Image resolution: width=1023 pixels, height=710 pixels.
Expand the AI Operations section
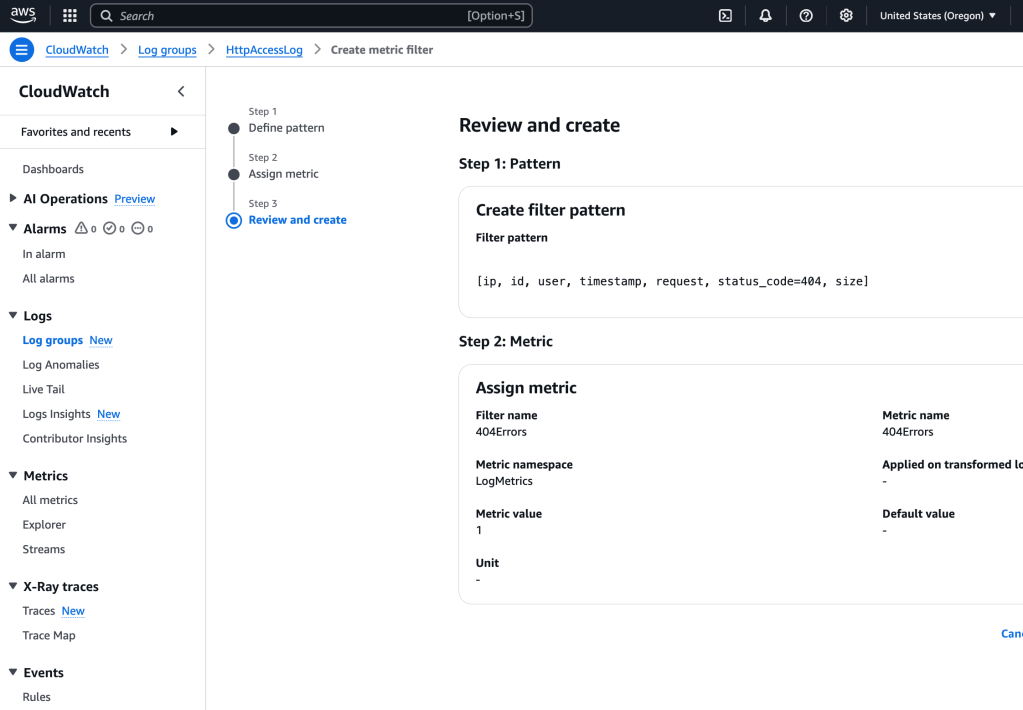coord(13,198)
